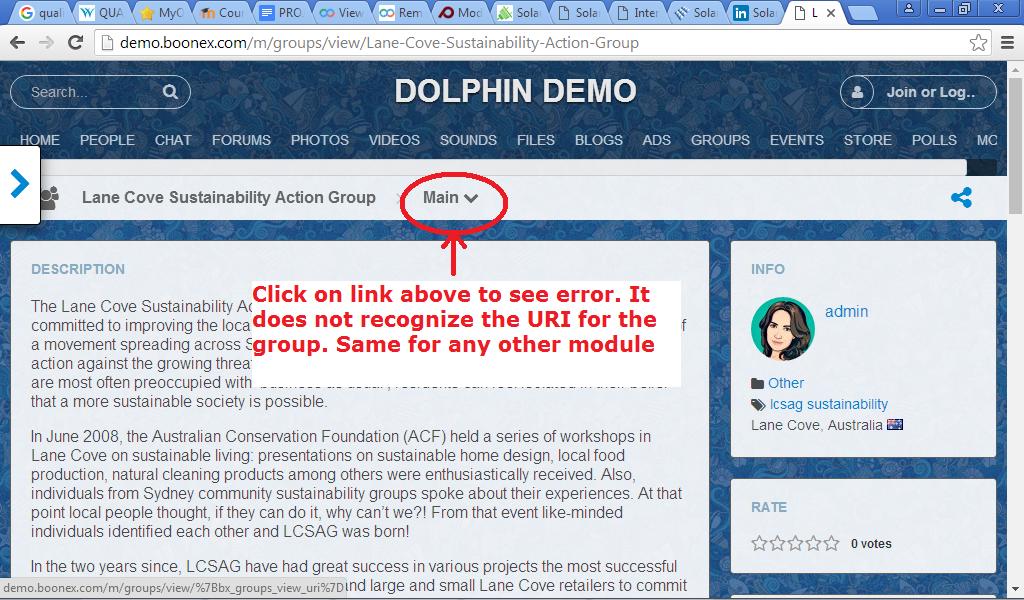Image resolution: width=1024 pixels, height=600 pixels.
Task: Open the admin profile link
Action: (846, 311)
